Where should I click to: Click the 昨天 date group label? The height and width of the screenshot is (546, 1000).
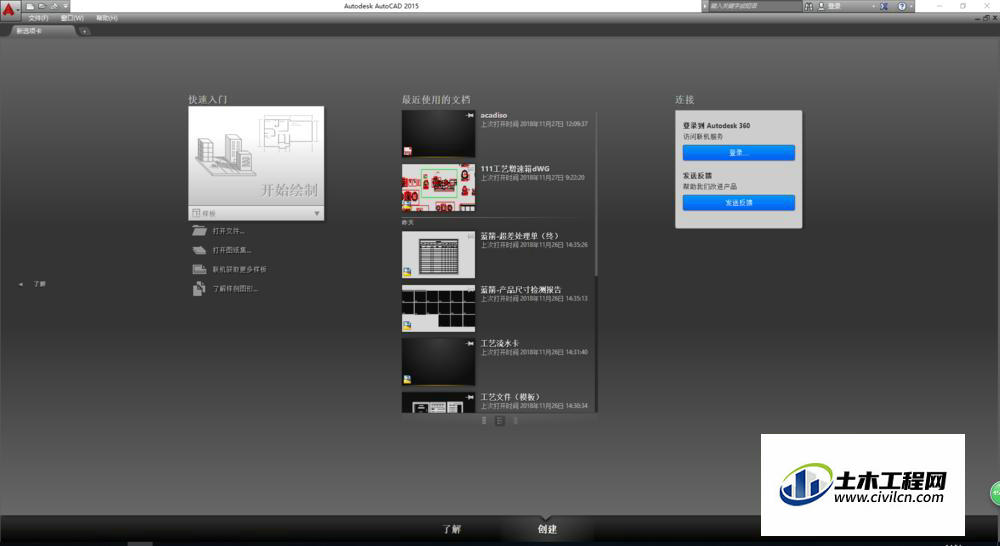coord(408,223)
